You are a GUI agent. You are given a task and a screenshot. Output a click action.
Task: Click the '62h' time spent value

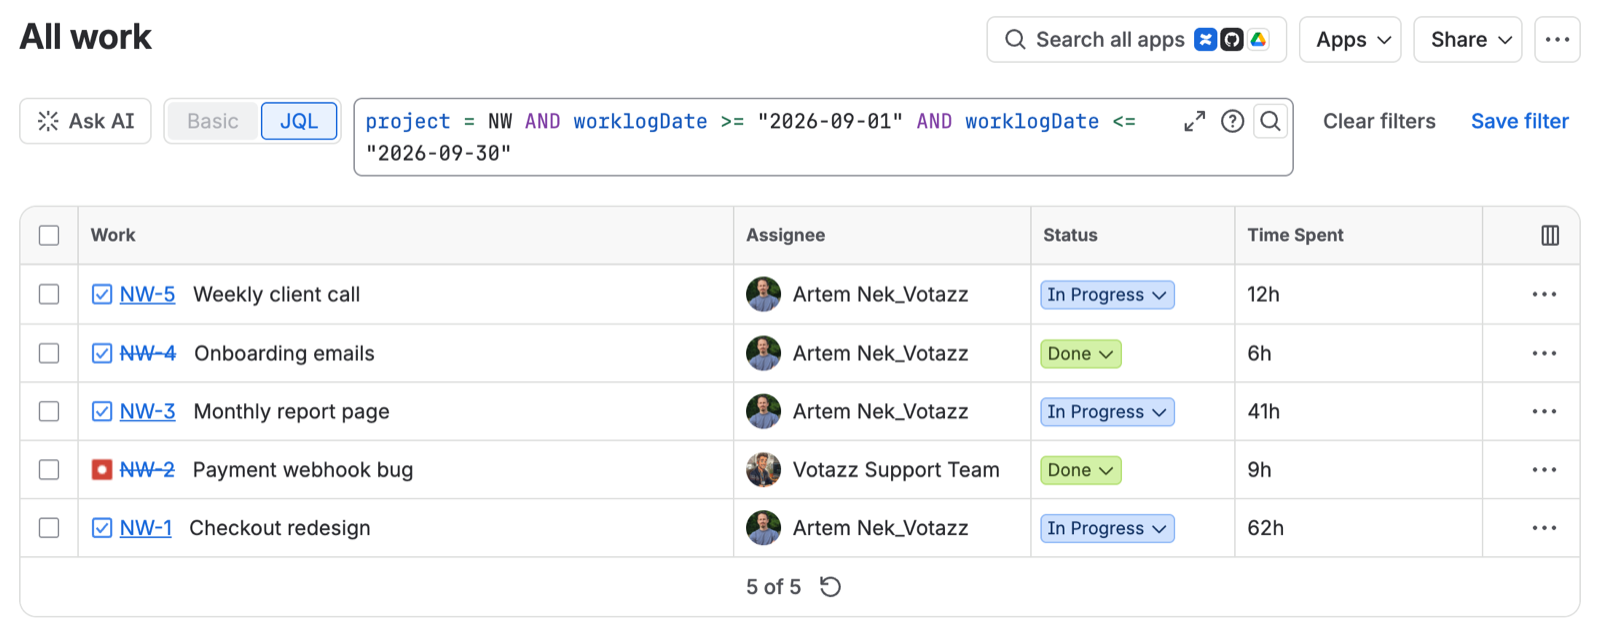pyautogui.click(x=1265, y=527)
